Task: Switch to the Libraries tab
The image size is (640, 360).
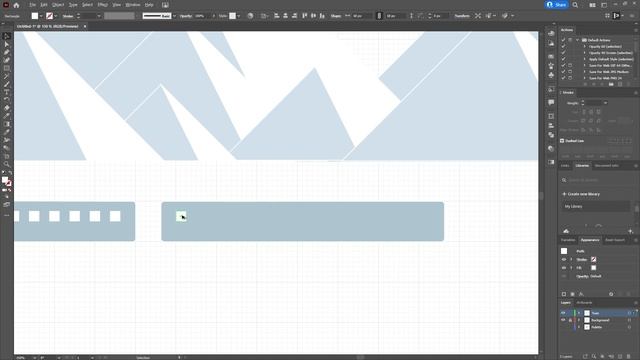Action: 582,166
